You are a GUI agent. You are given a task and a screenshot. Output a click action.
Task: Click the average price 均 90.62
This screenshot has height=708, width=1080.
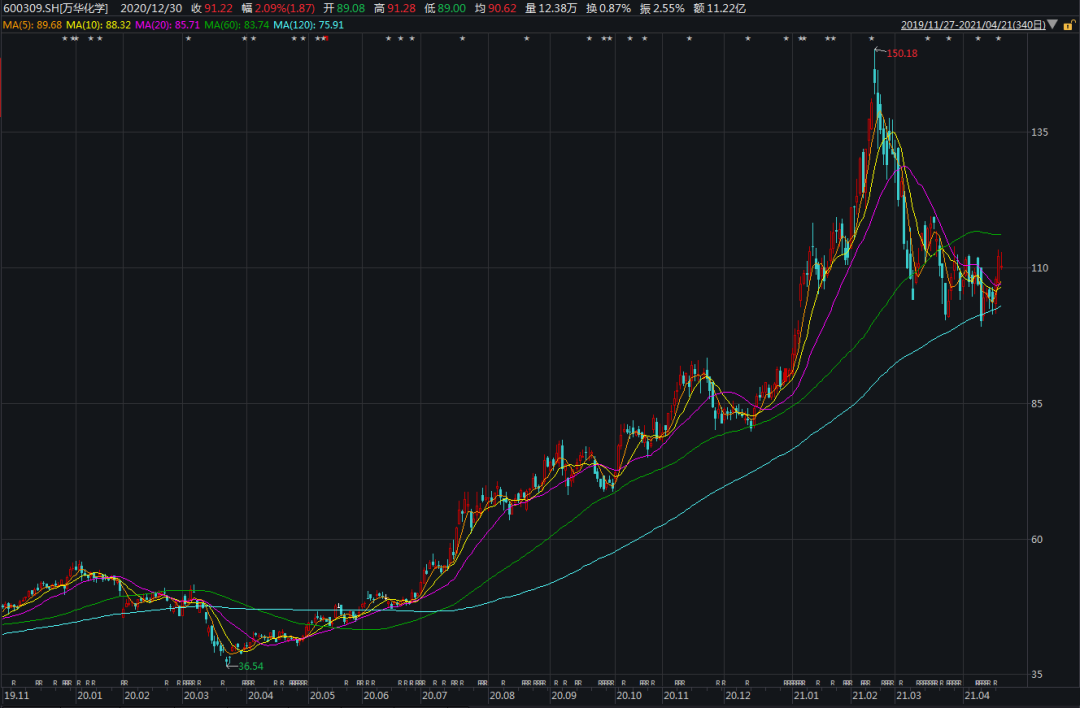pos(496,8)
